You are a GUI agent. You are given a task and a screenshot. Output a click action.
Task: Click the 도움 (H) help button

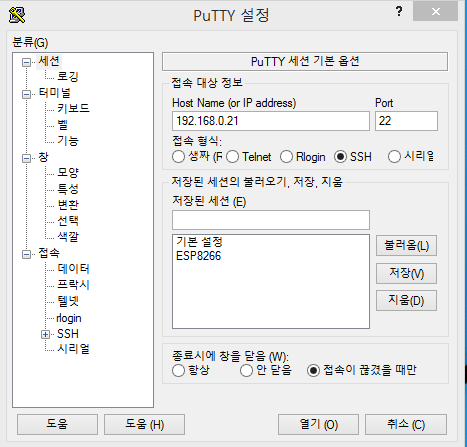(144, 424)
